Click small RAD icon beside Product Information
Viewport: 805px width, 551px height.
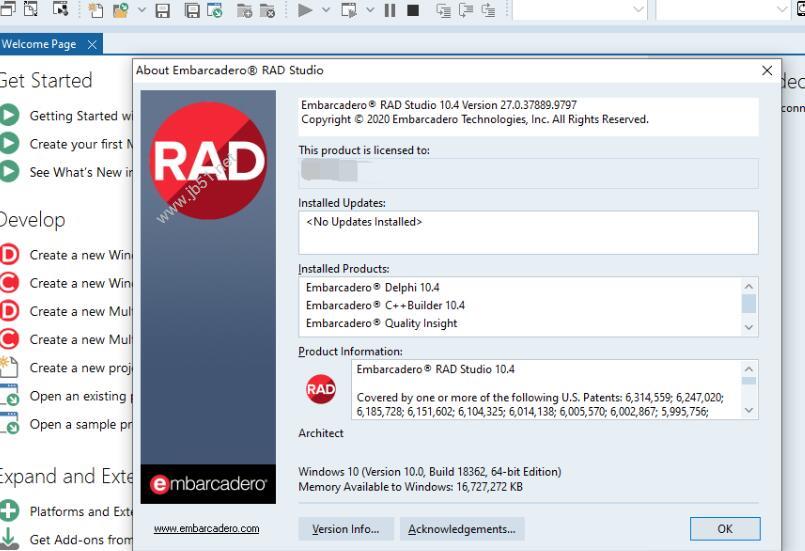click(321, 389)
